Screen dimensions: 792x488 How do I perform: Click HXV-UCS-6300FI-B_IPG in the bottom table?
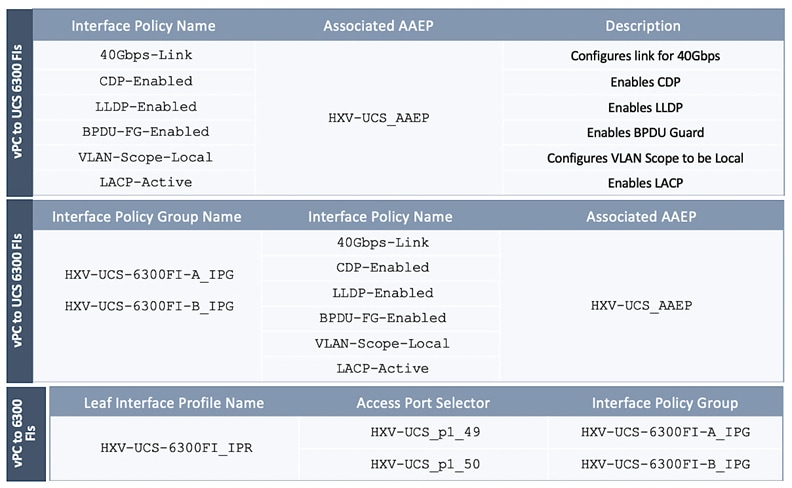[665, 464]
